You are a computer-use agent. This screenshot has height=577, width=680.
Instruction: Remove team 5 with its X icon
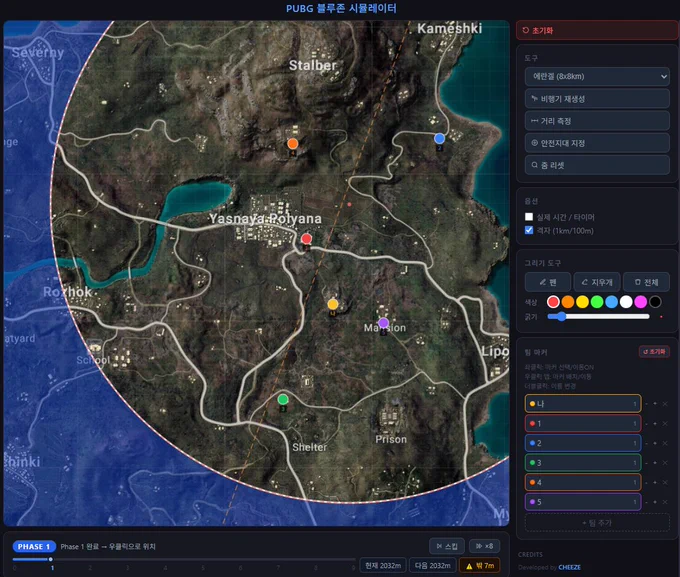(665, 502)
